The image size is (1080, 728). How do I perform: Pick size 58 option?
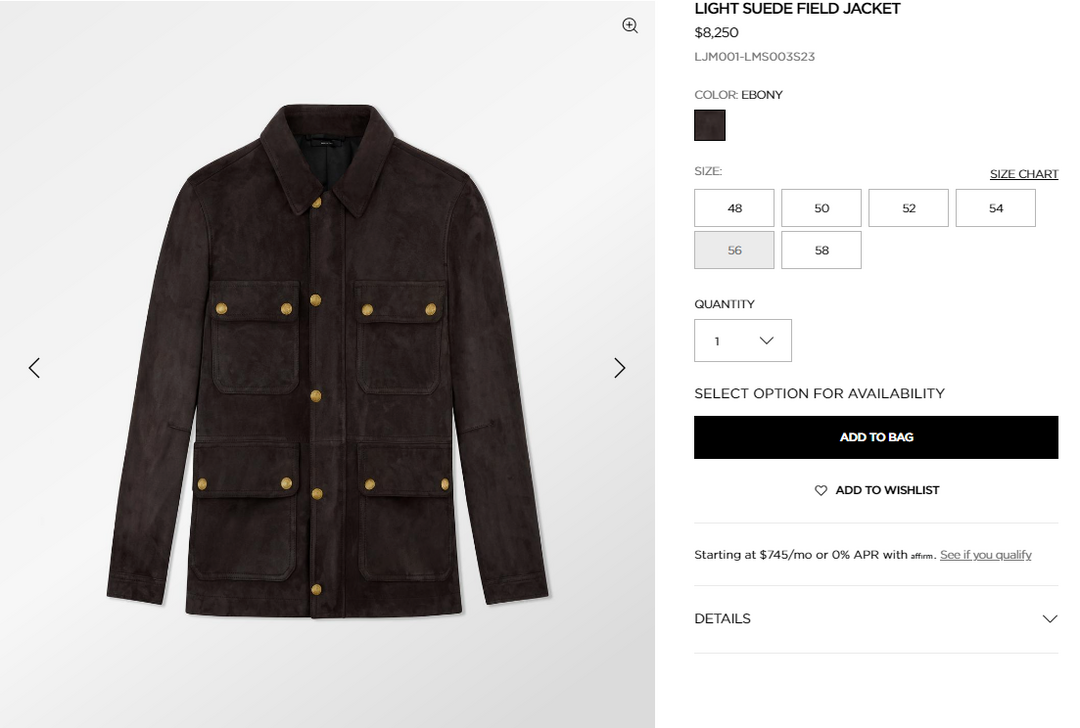coord(821,250)
